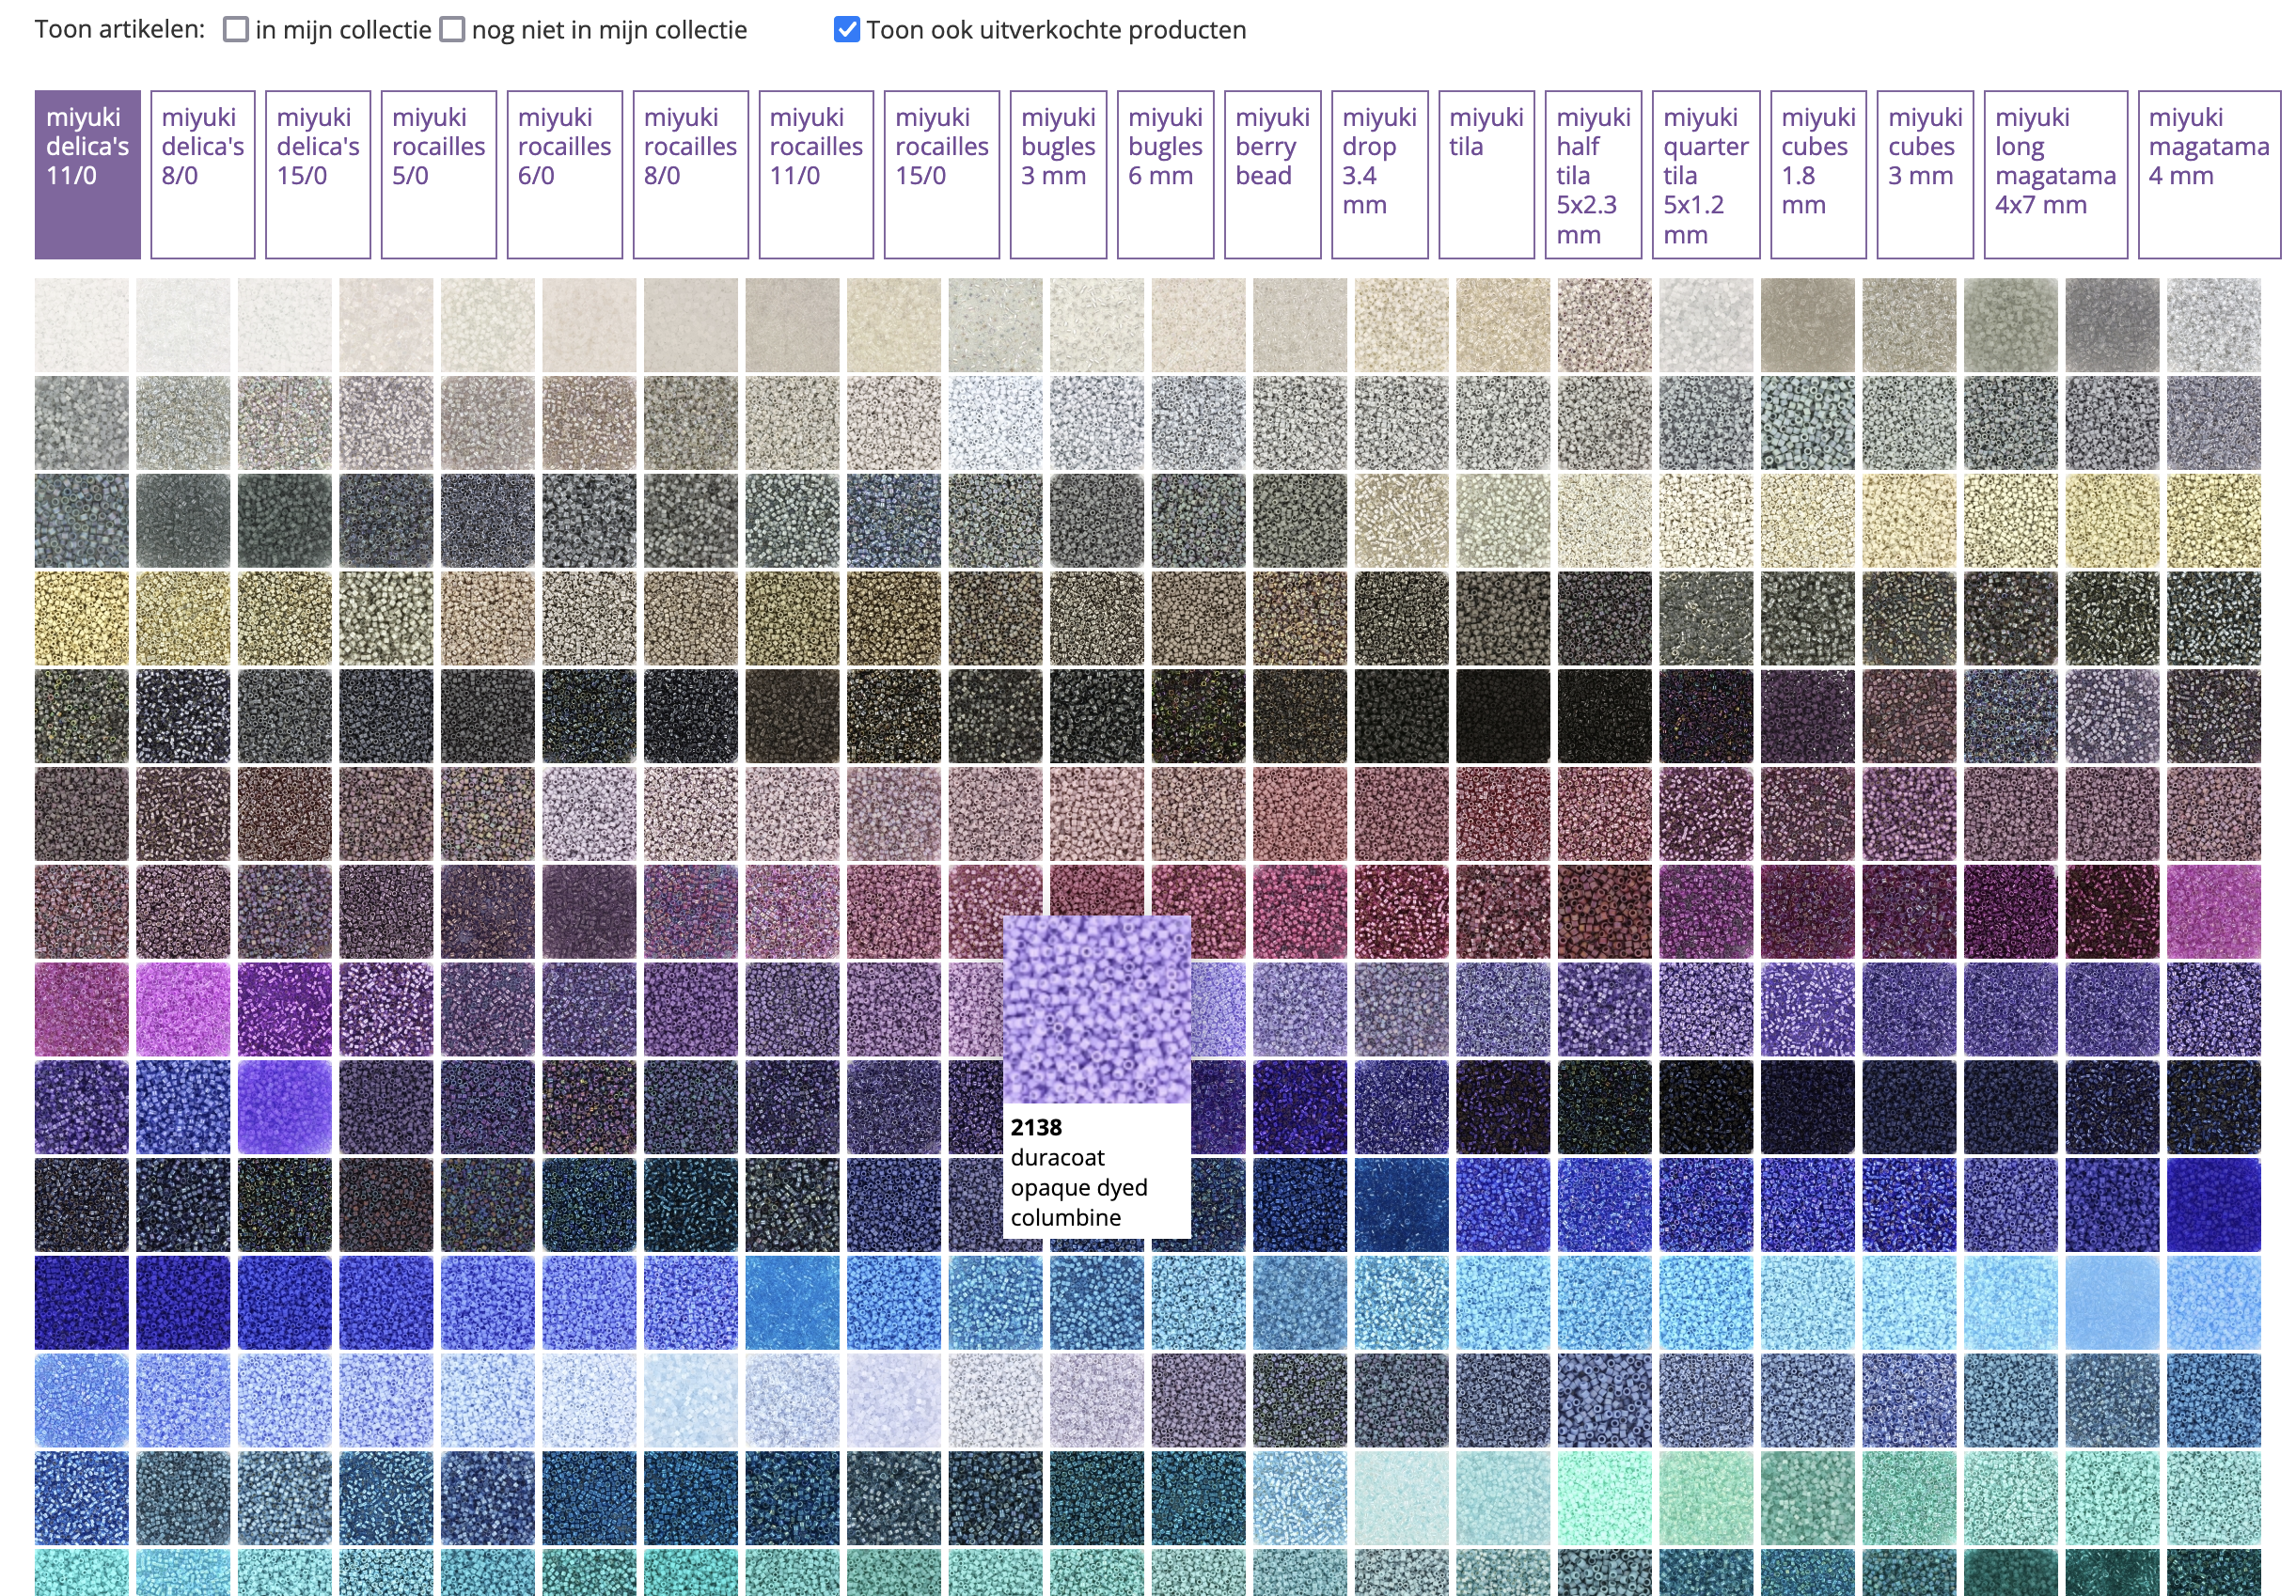This screenshot has height=1596, width=2296.
Task: Open the miyuki rocailles 8/0 tab
Action: tap(691, 175)
